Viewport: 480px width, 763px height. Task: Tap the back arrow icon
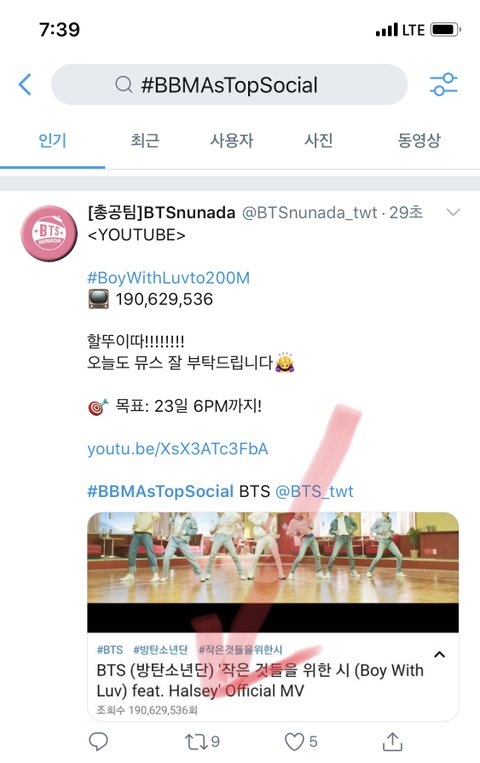(25, 84)
